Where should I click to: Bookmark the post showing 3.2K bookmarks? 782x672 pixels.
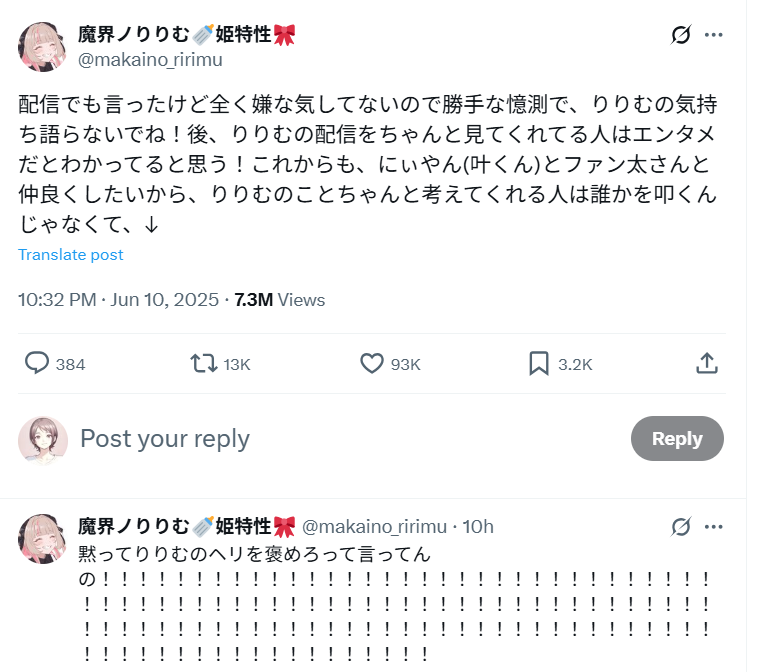click(x=539, y=363)
